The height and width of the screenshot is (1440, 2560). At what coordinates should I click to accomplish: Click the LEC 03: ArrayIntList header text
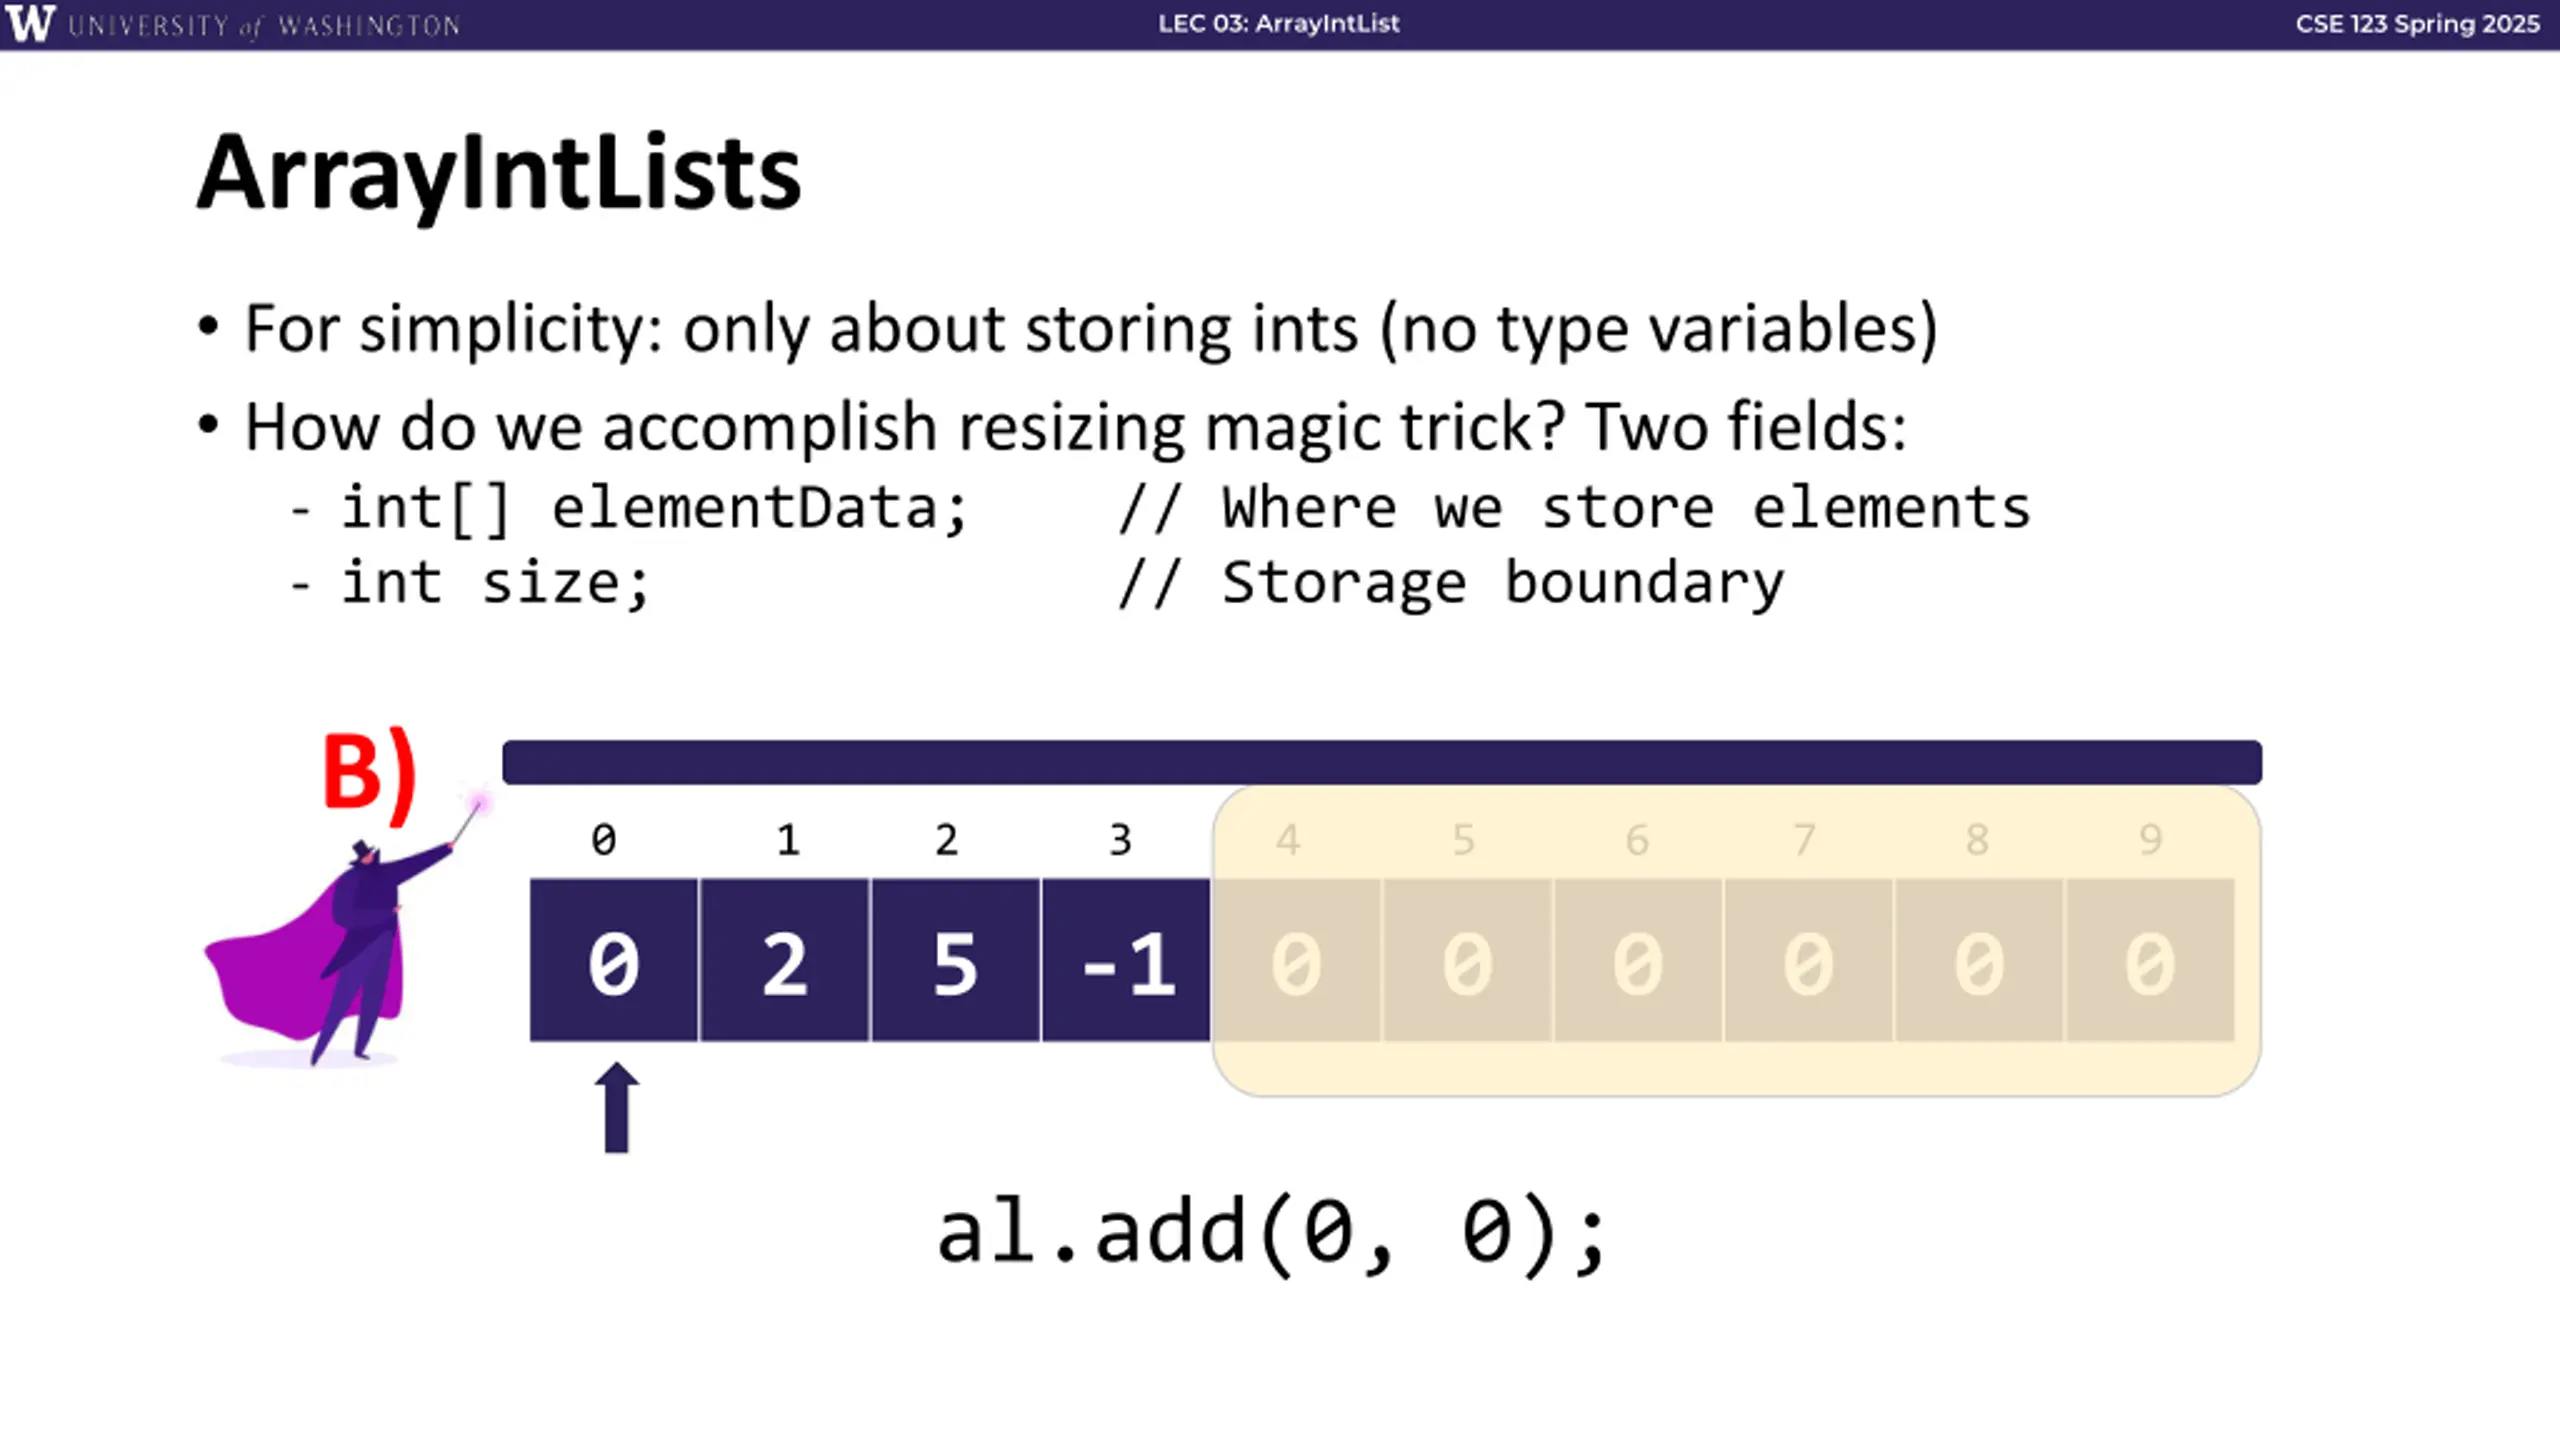[x=1278, y=24]
